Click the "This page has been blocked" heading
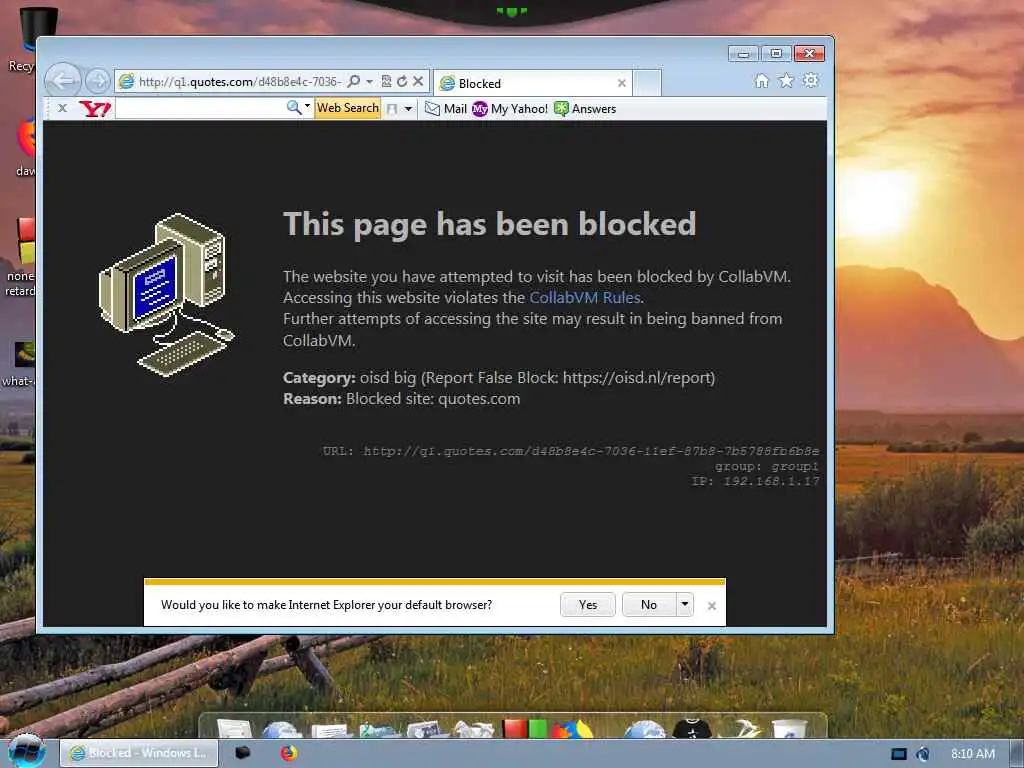The height and width of the screenshot is (768, 1024). [x=490, y=224]
